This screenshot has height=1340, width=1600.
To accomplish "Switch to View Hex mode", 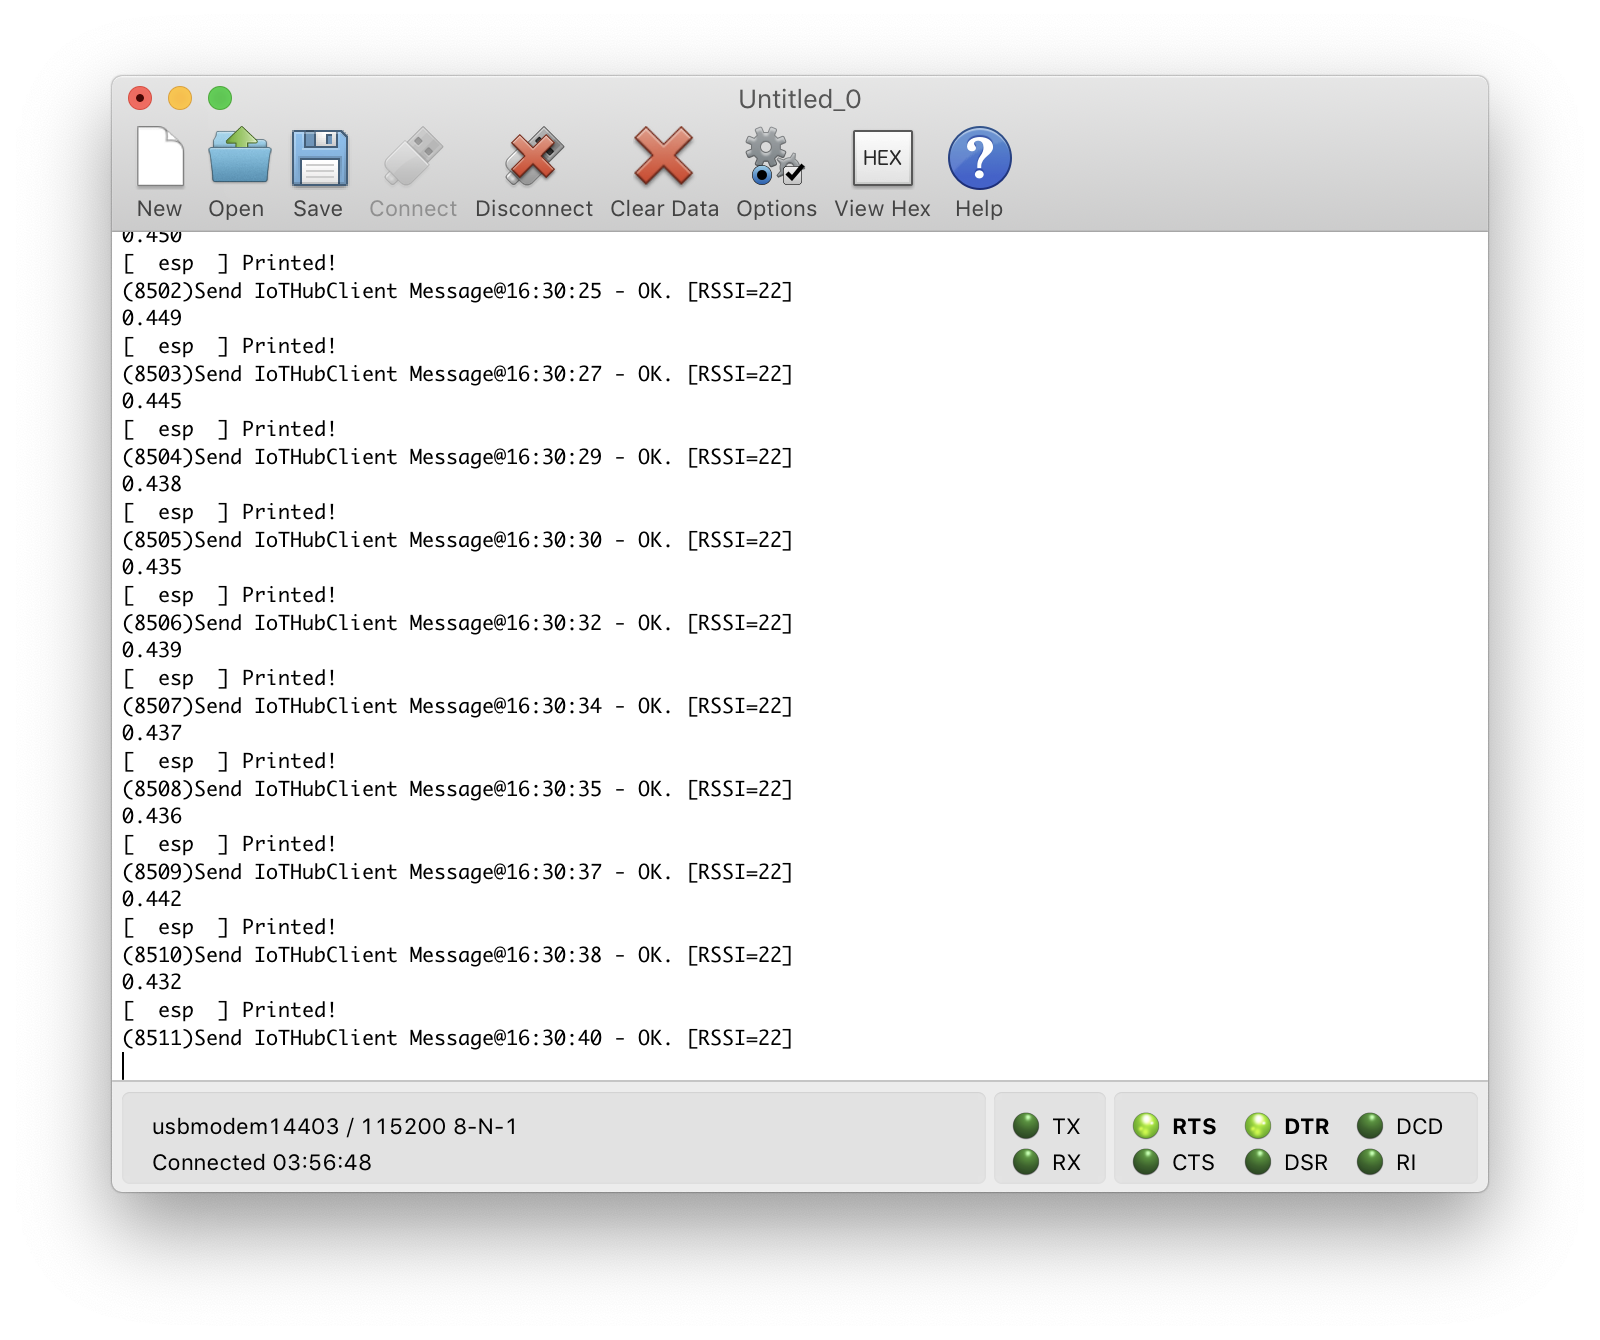I will coord(882,157).
